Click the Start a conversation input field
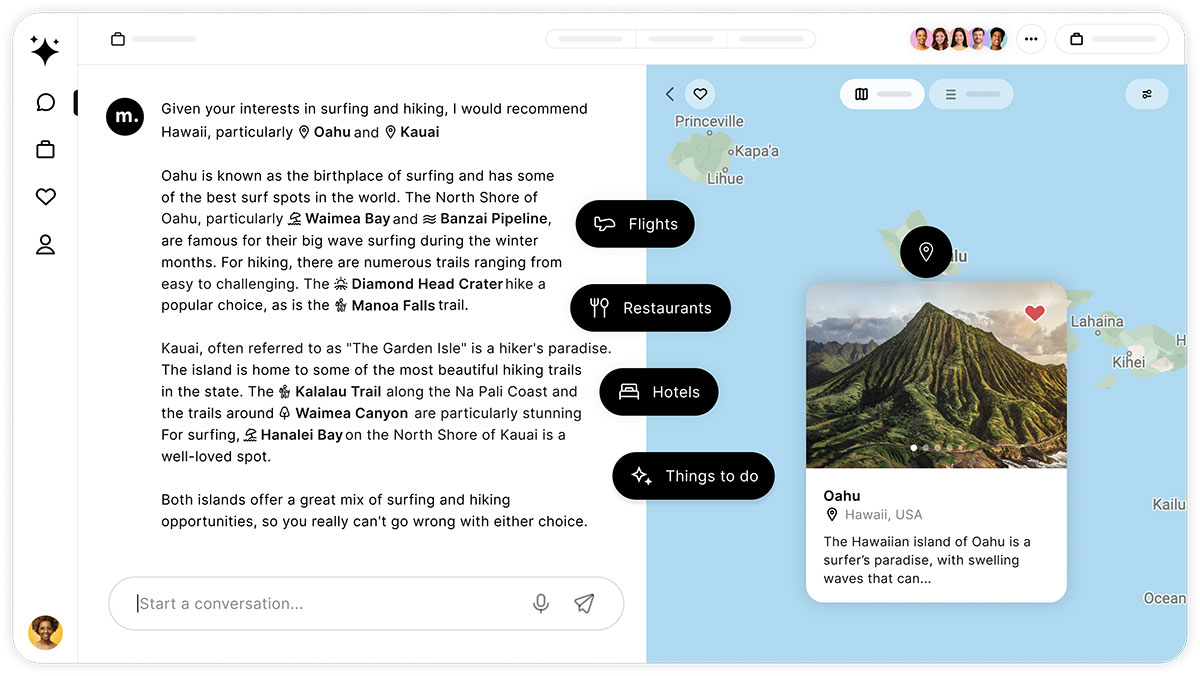Image resolution: width=1200 pixels, height=676 pixels. coord(300,603)
